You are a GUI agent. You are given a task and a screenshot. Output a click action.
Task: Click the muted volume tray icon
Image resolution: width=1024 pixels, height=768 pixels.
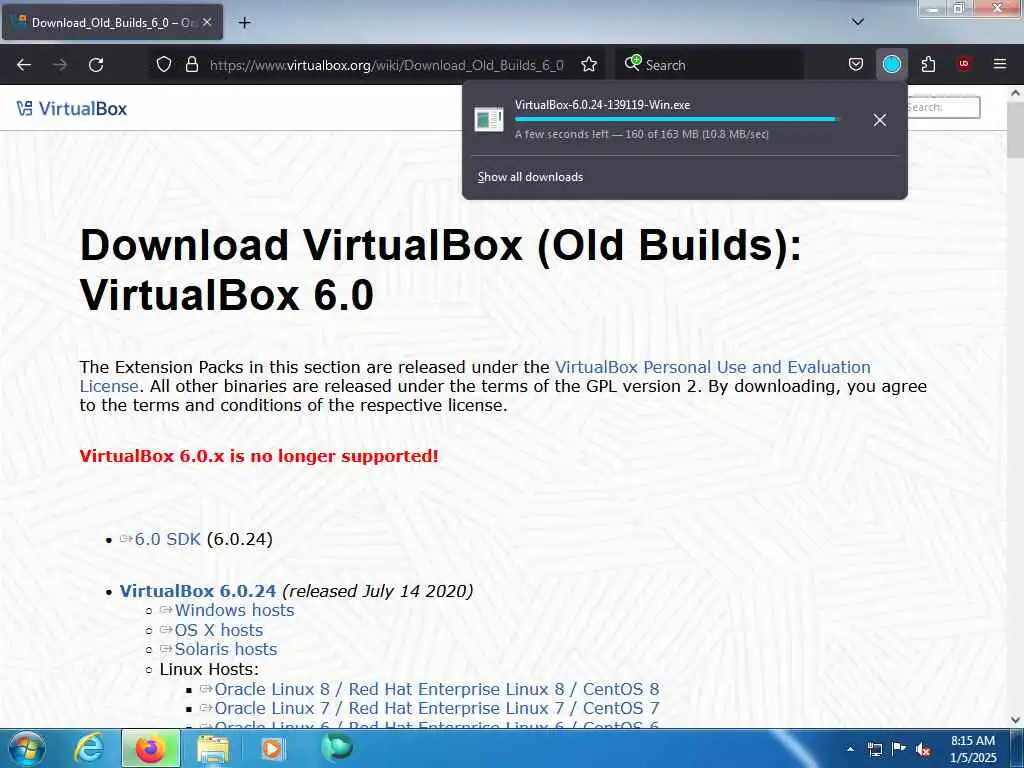coord(923,750)
